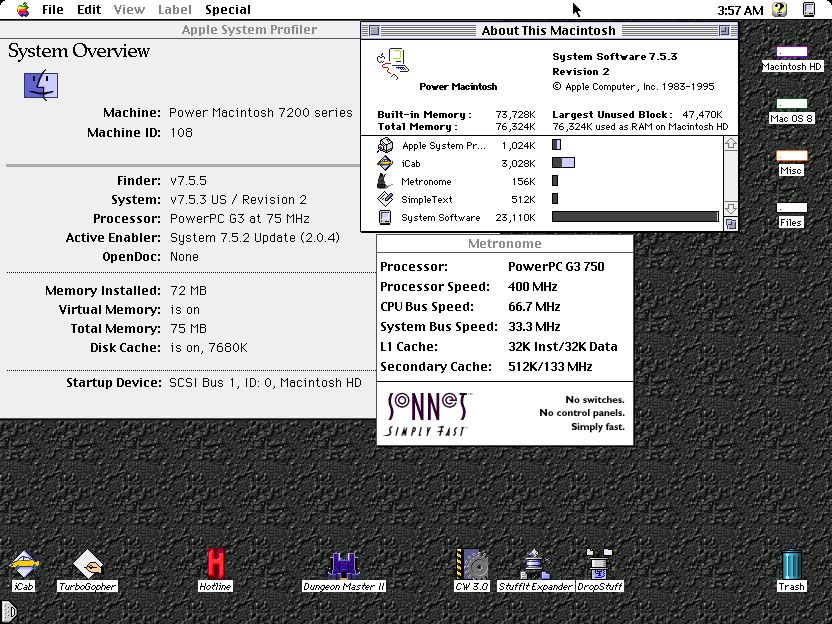Select the CW 3.0 icon

click(472, 565)
